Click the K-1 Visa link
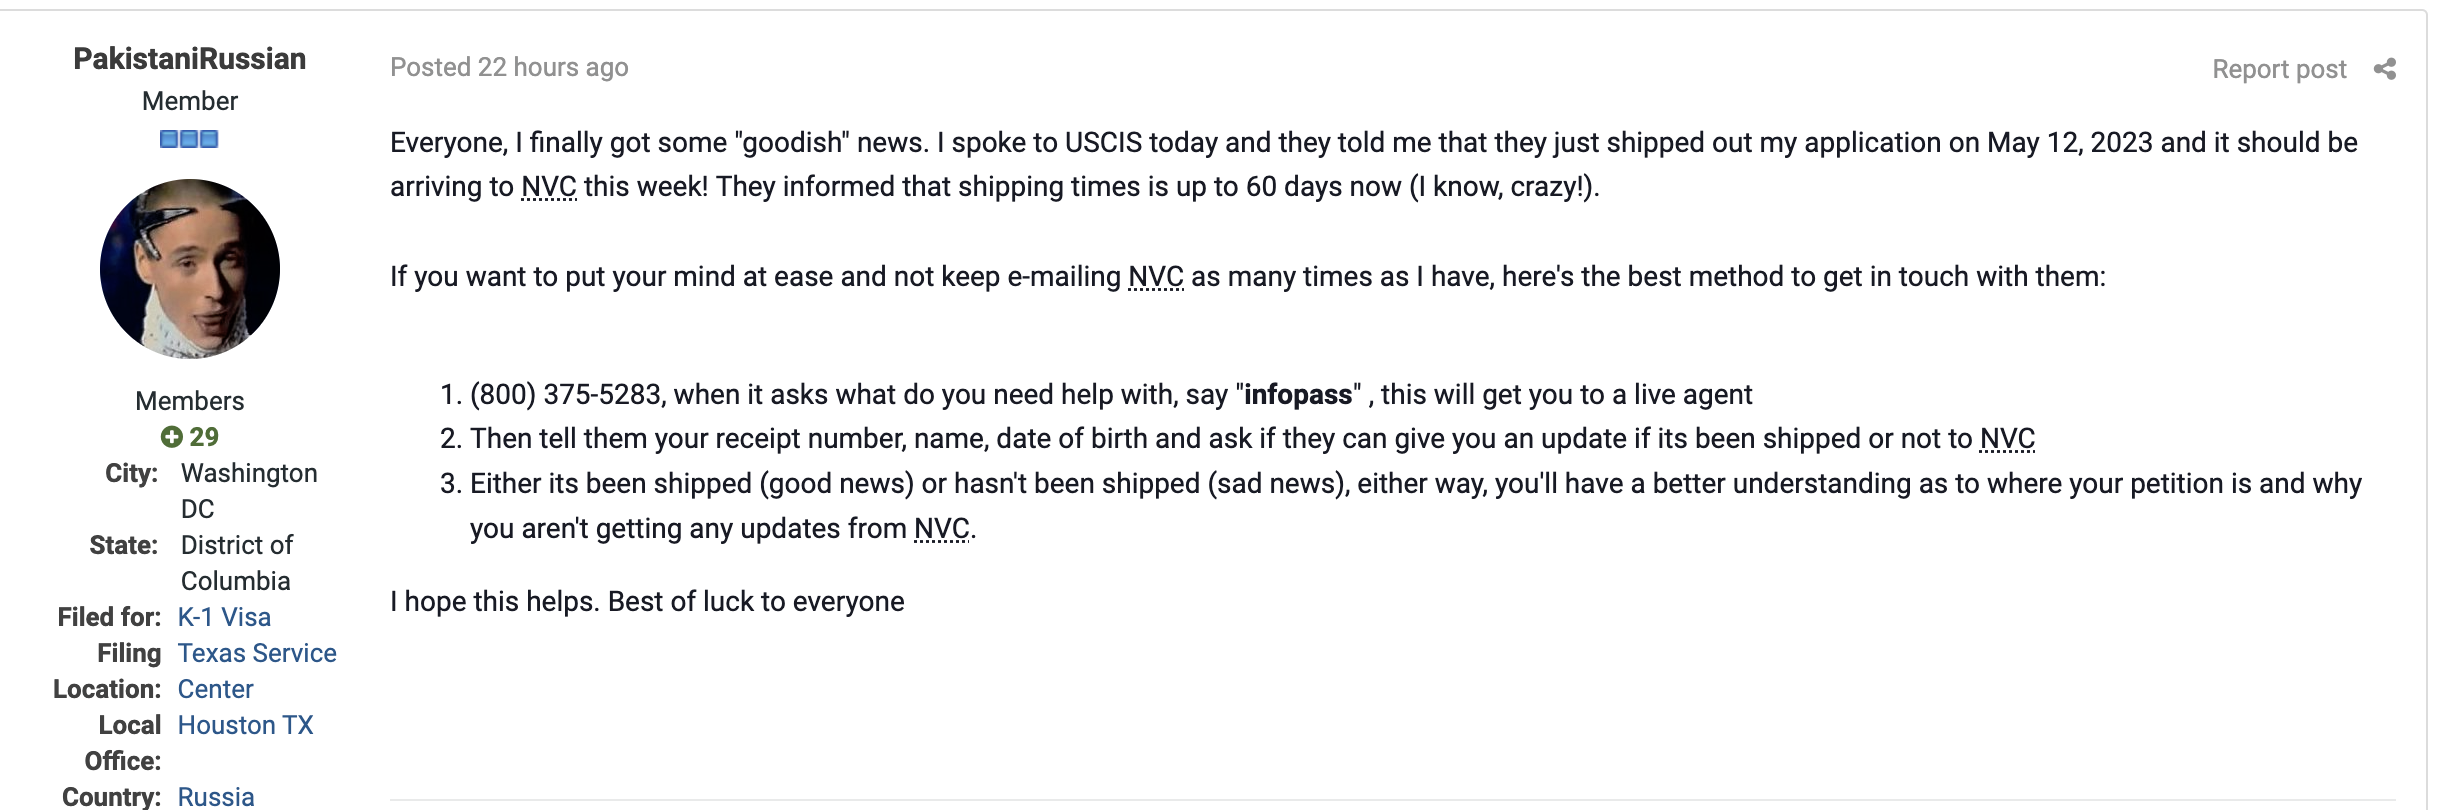The height and width of the screenshot is (810, 2442). (x=224, y=617)
